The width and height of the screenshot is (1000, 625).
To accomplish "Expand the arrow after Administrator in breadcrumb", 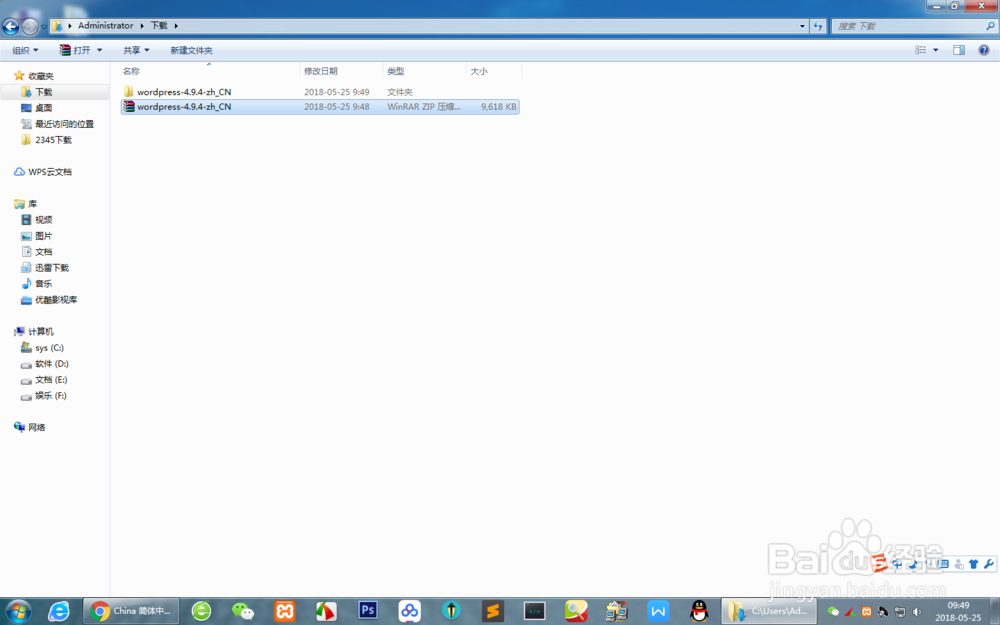I will 142,26.
